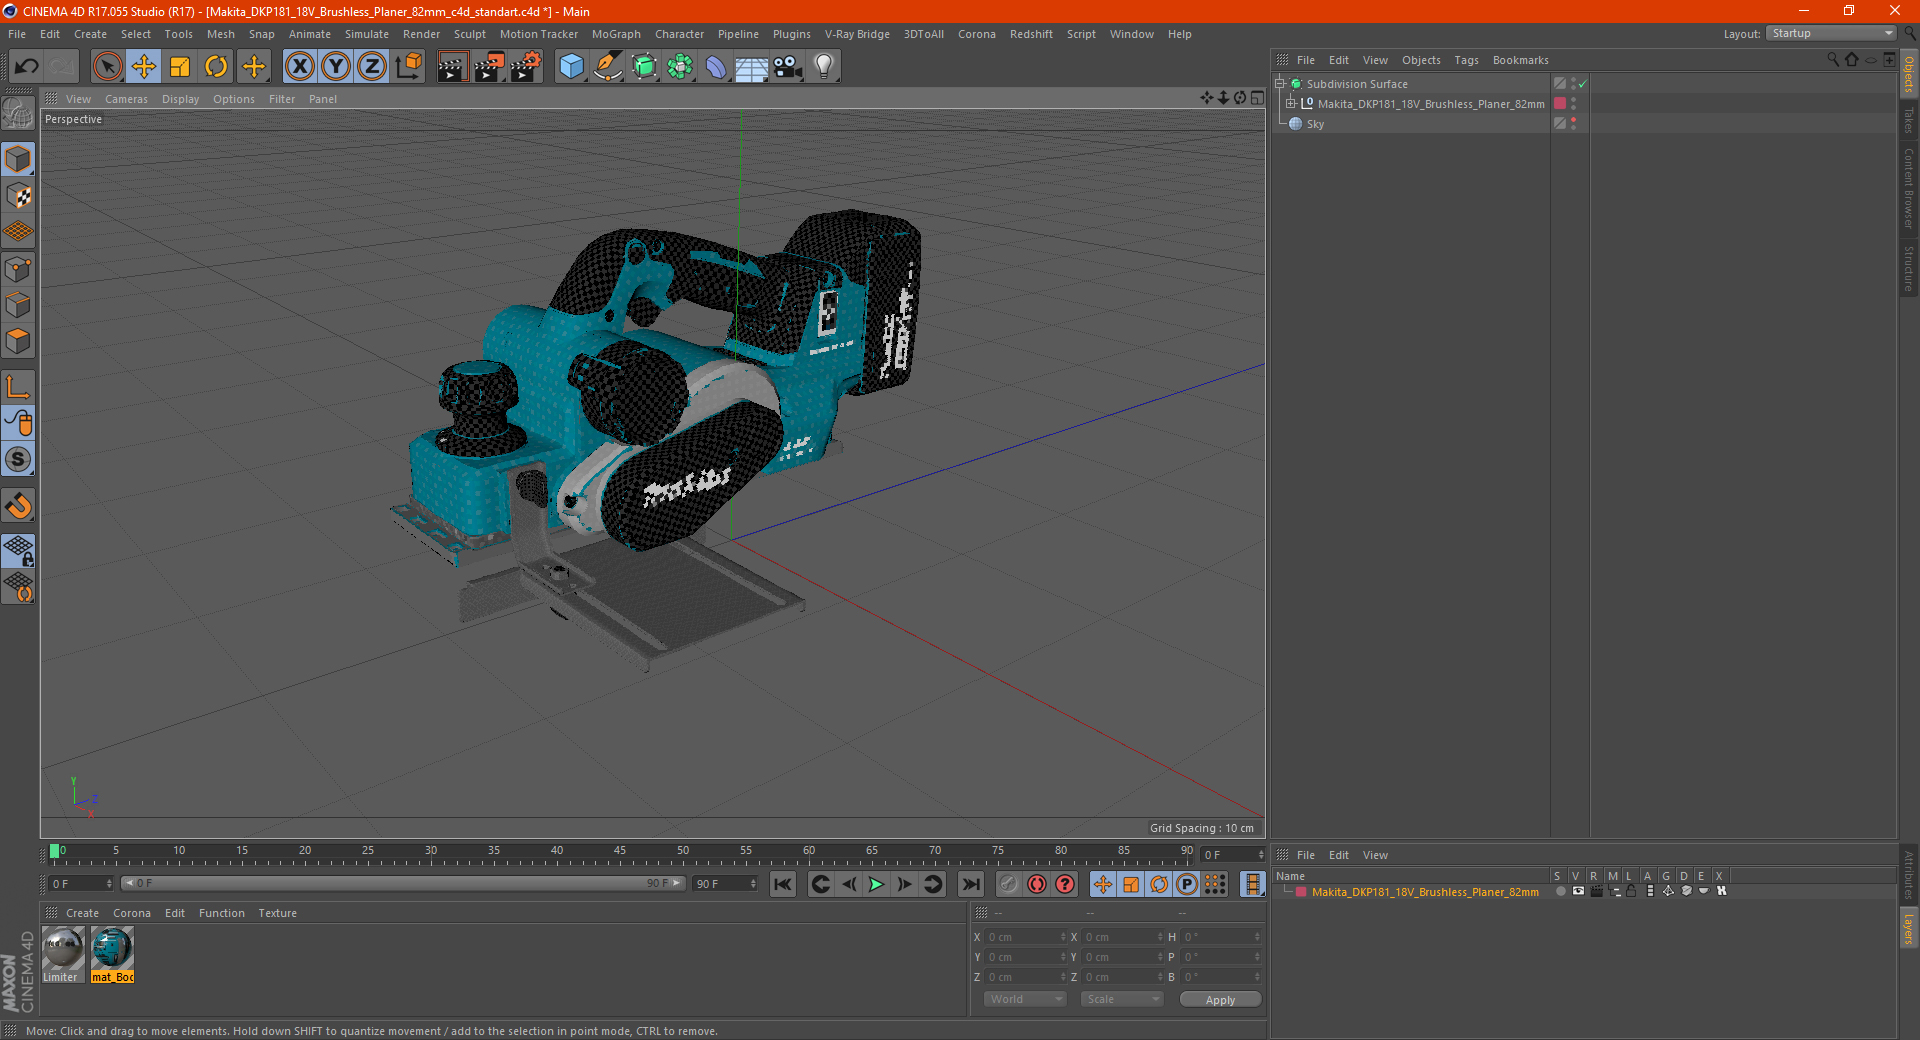Step to next frame

904,884
